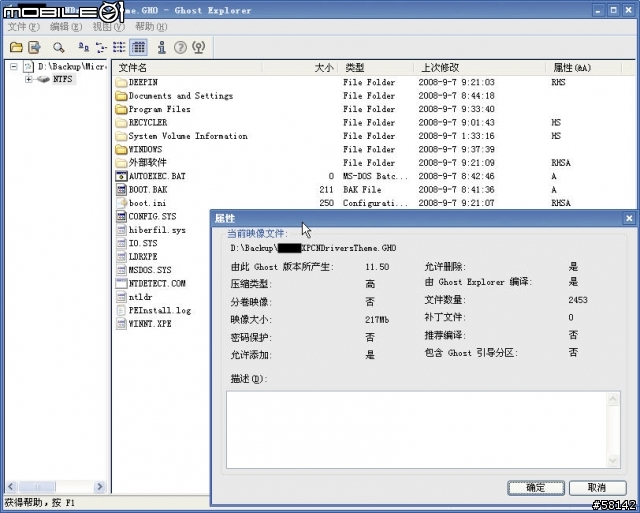Switch to small icons view
The width and height of the screenshot is (640, 513).
[x=101, y=47]
